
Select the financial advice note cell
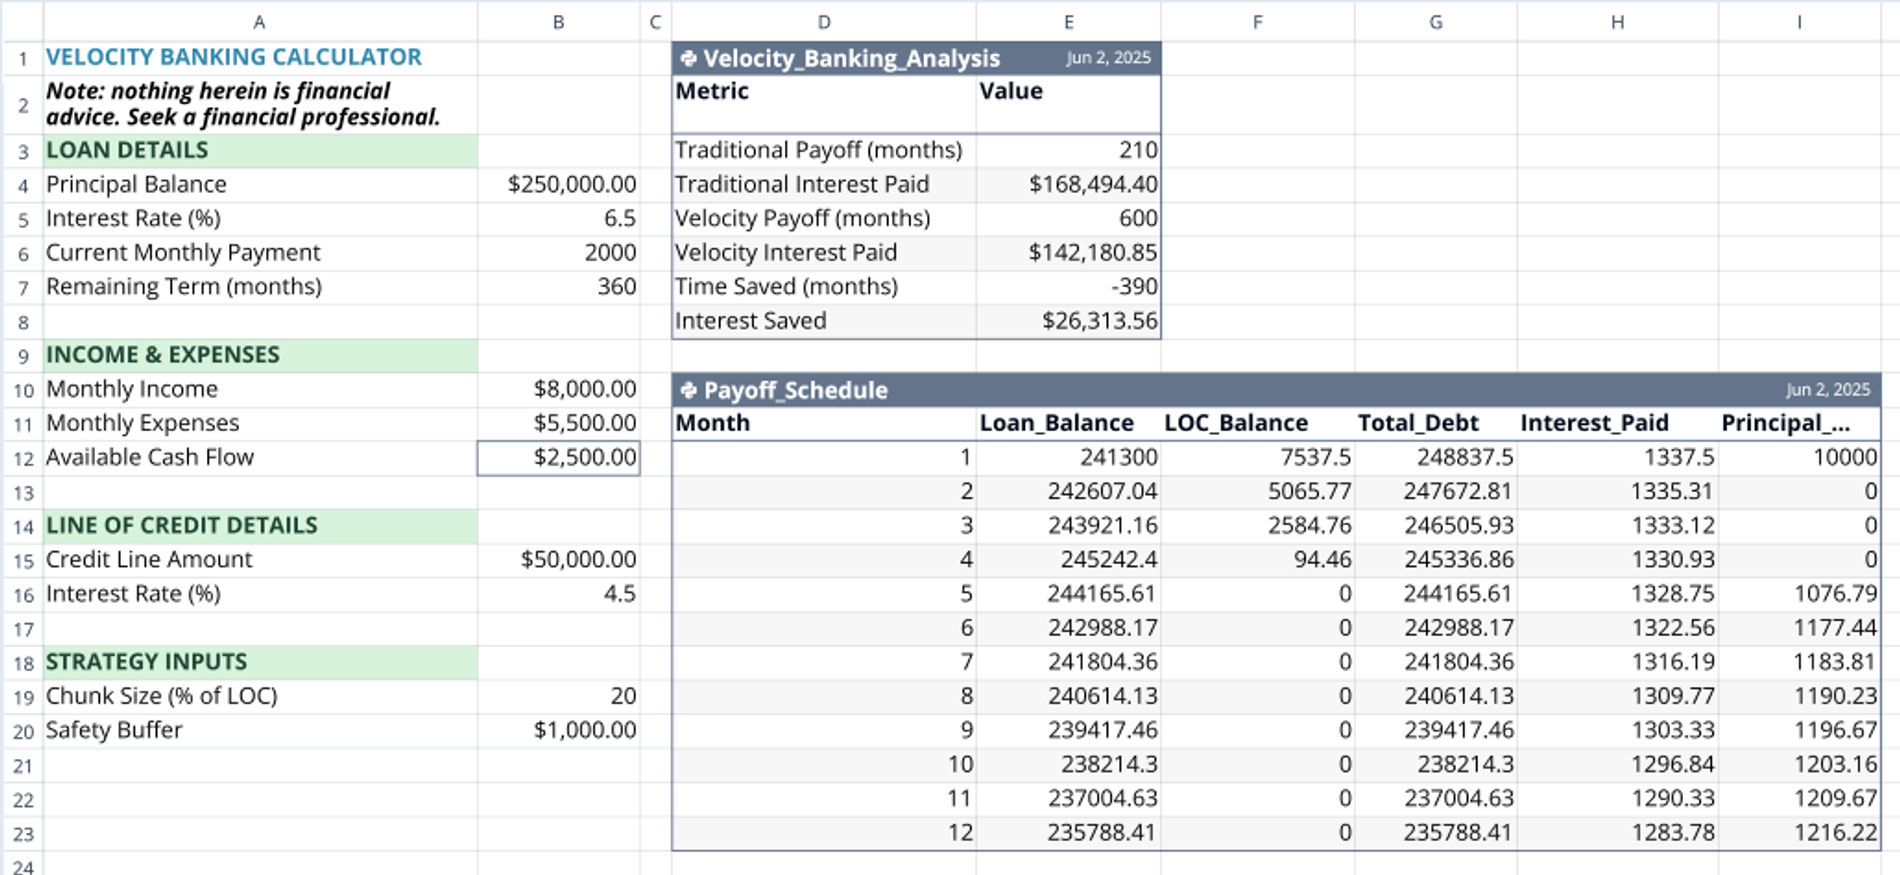tap(260, 104)
